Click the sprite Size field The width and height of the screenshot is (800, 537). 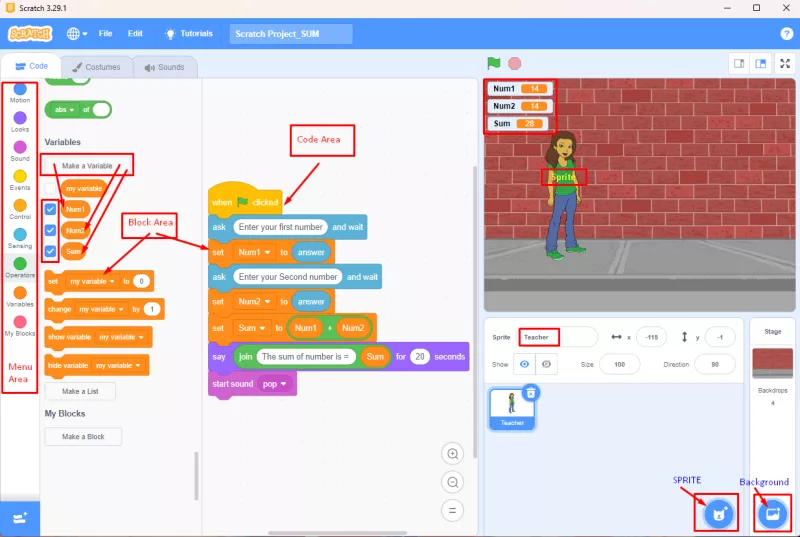pos(619,364)
